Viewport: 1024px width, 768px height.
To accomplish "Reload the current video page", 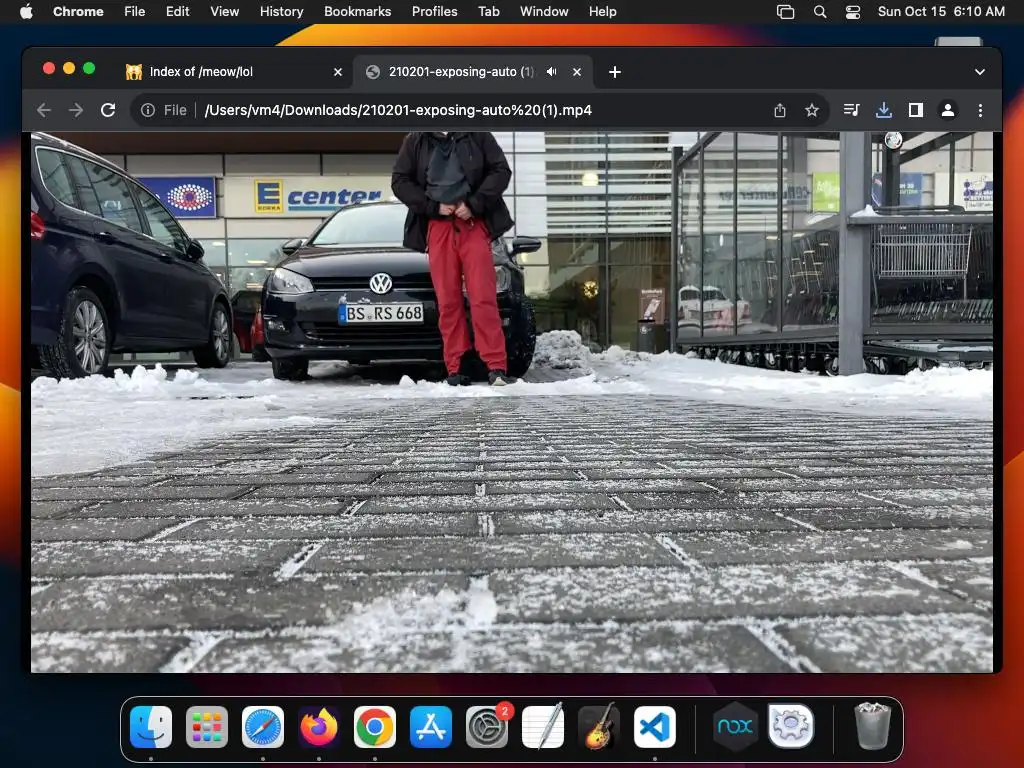I will pos(108,110).
